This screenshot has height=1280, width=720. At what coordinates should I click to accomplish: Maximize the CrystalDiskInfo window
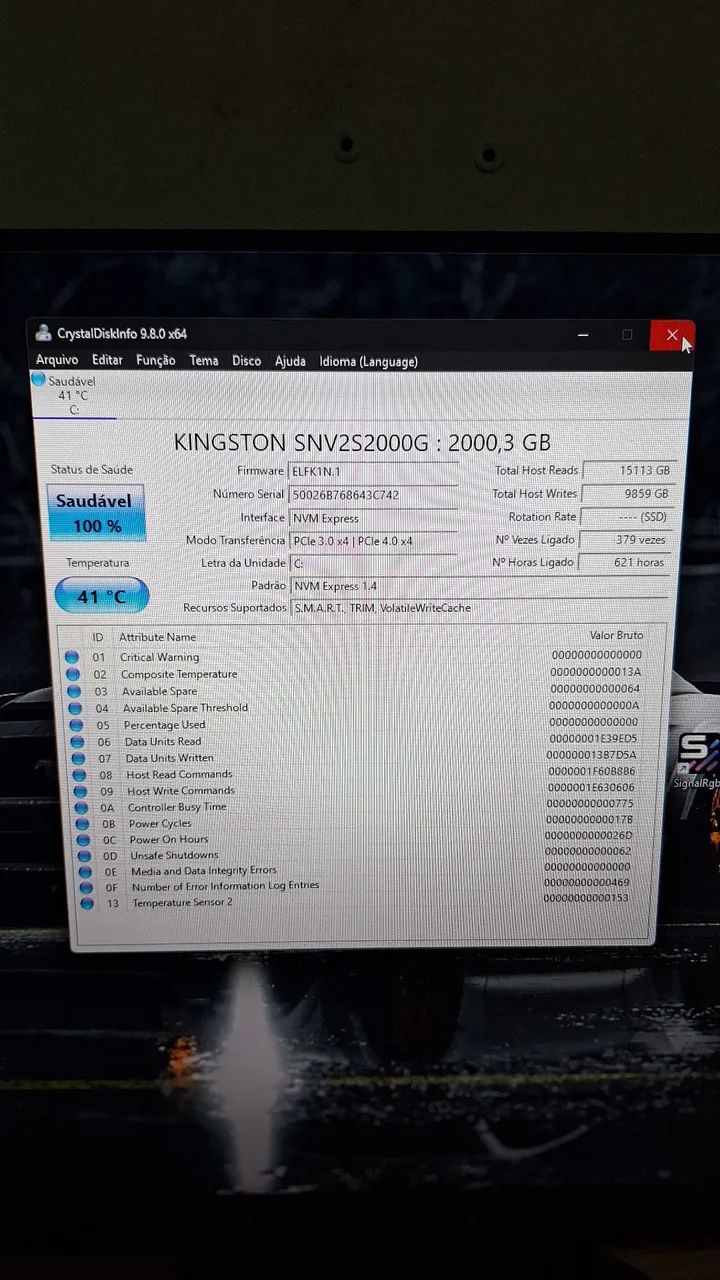pyautogui.click(x=627, y=335)
